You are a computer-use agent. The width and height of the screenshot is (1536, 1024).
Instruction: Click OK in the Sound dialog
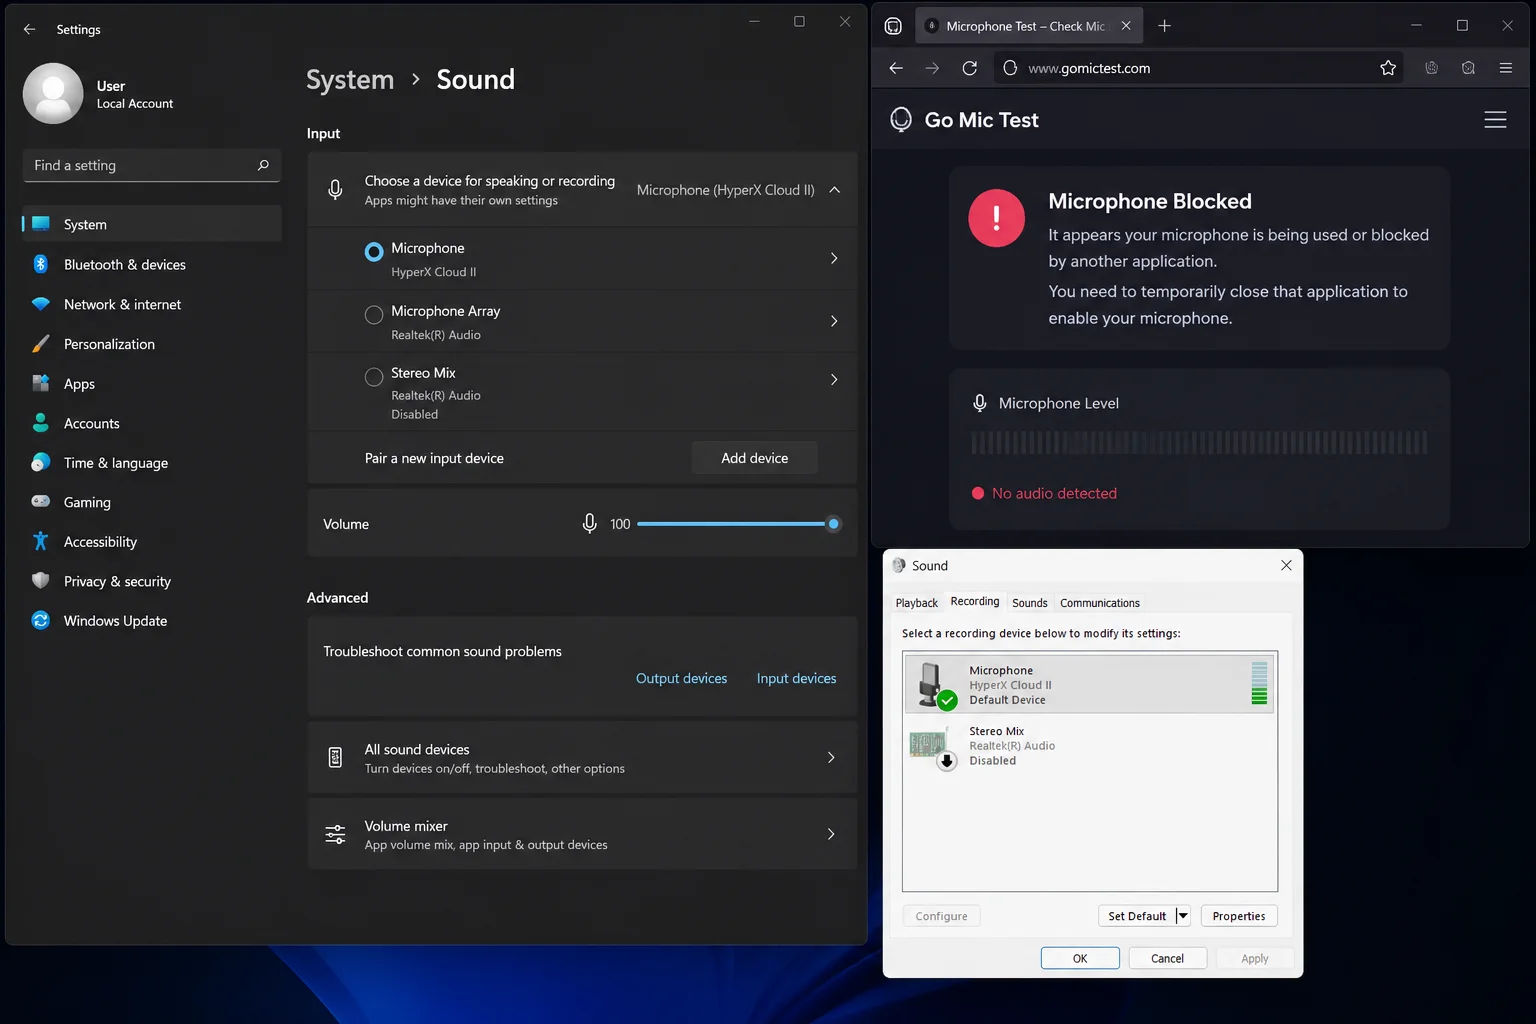pos(1080,958)
